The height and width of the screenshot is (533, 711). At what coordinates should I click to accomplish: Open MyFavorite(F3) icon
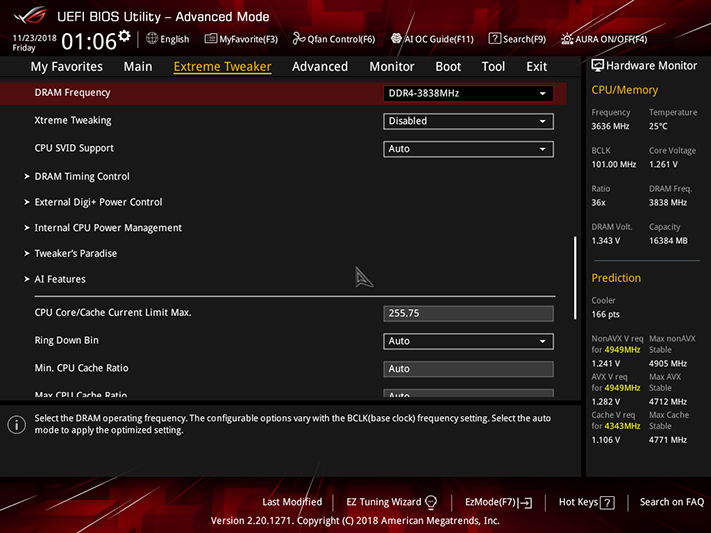pyautogui.click(x=210, y=39)
